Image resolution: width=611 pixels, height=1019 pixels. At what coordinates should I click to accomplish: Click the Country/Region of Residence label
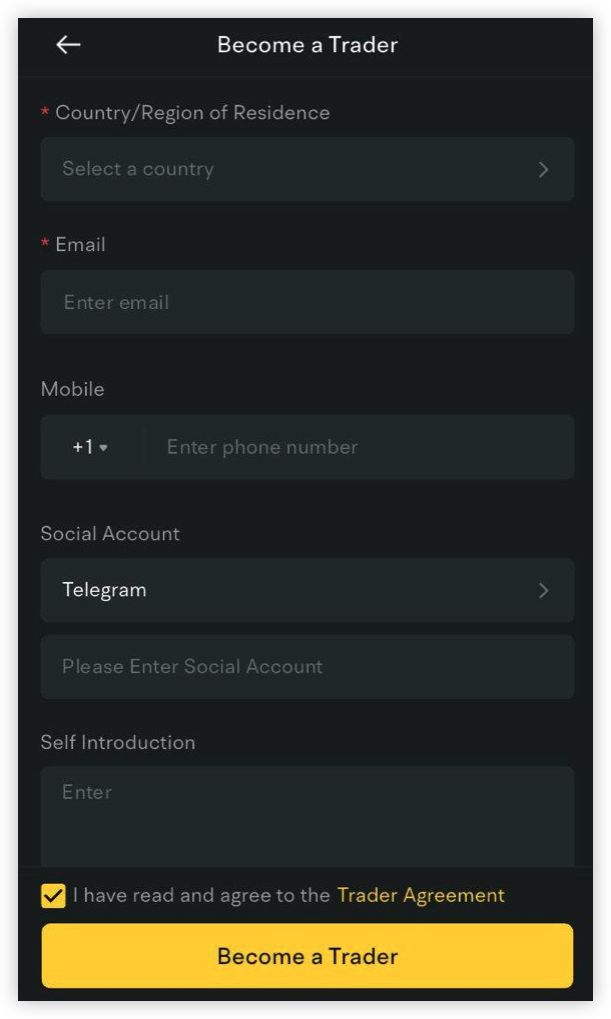(x=192, y=112)
